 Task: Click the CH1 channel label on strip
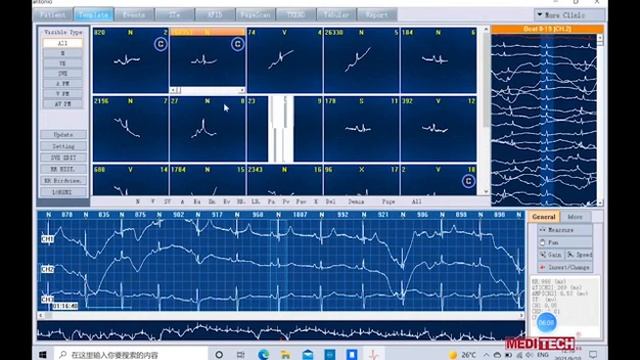[x=47, y=239]
